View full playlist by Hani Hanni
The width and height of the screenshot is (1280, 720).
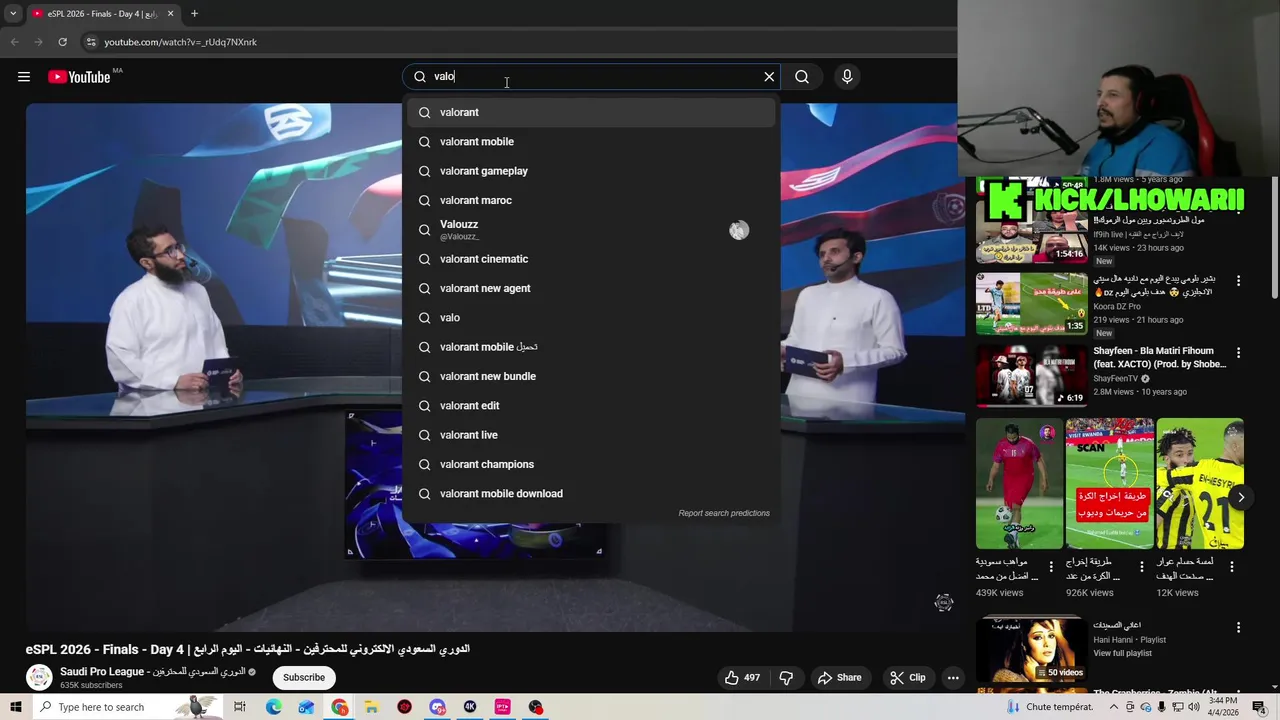[1122, 654]
